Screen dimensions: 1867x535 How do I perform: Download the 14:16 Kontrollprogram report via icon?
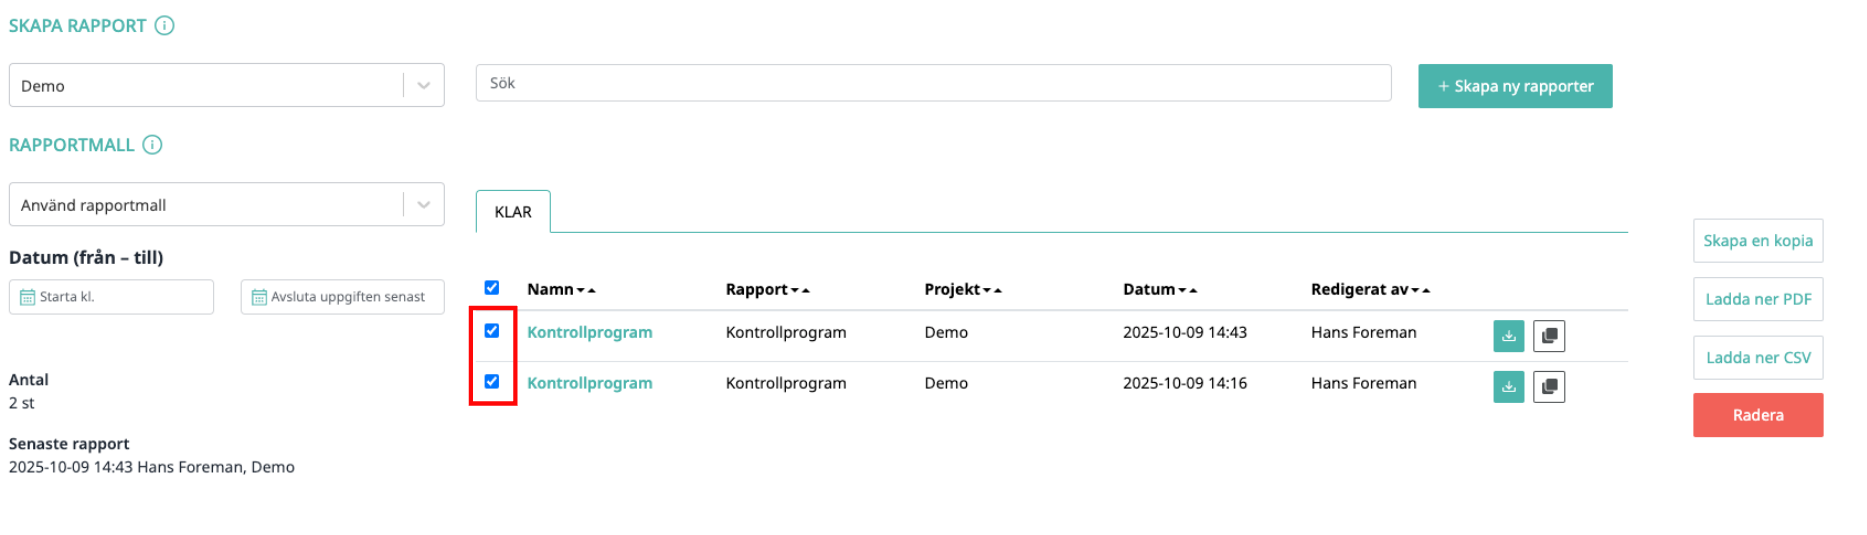1508,387
